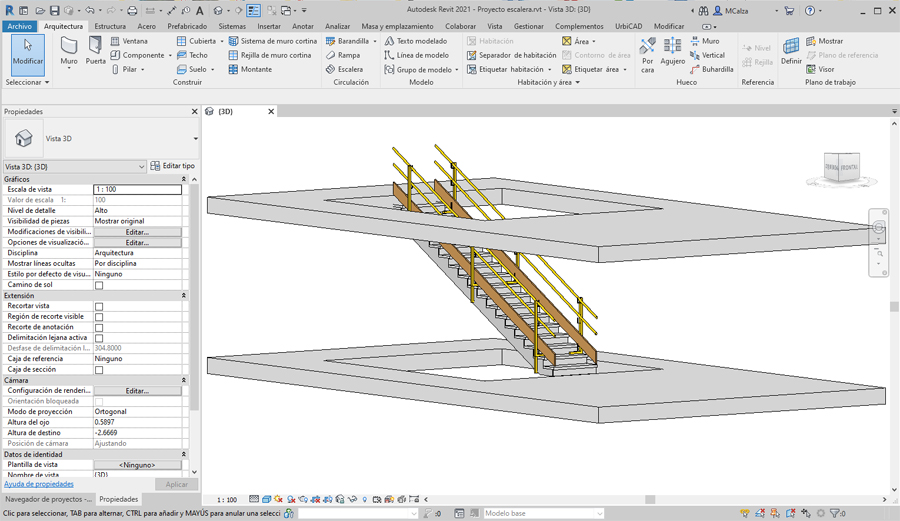
Task: Open the Ayuda de propiedades link
Action: pyautogui.click(x=39, y=484)
